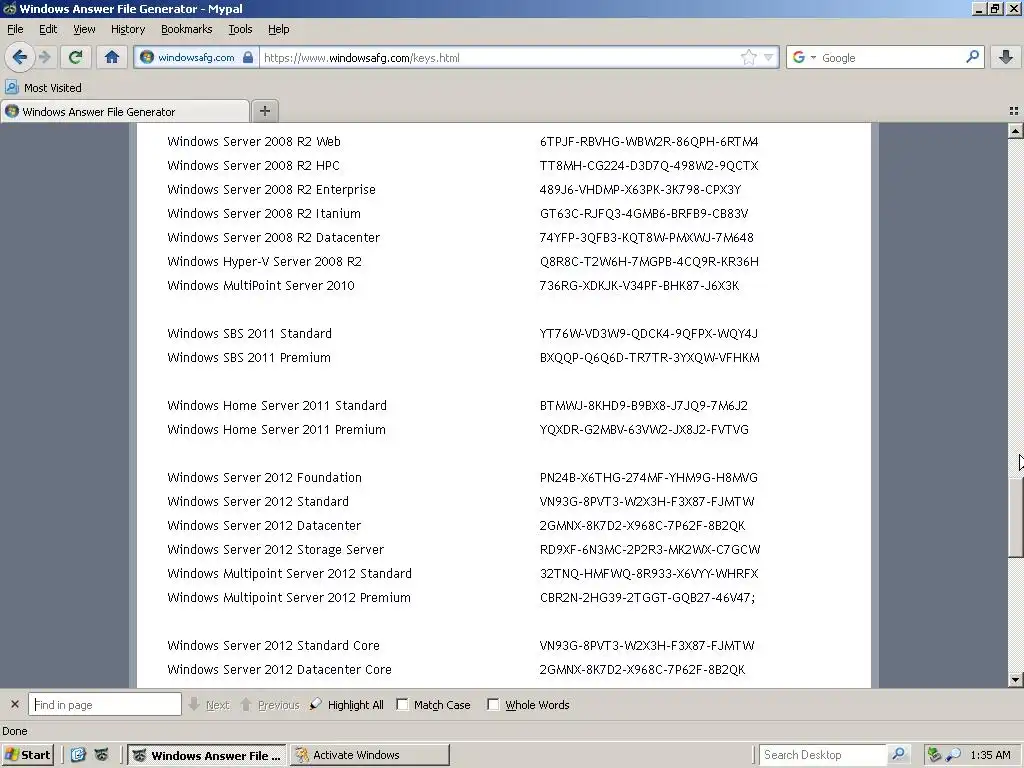The image size is (1024, 768).
Task: Bookmark page with the star icon
Action: coord(748,57)
